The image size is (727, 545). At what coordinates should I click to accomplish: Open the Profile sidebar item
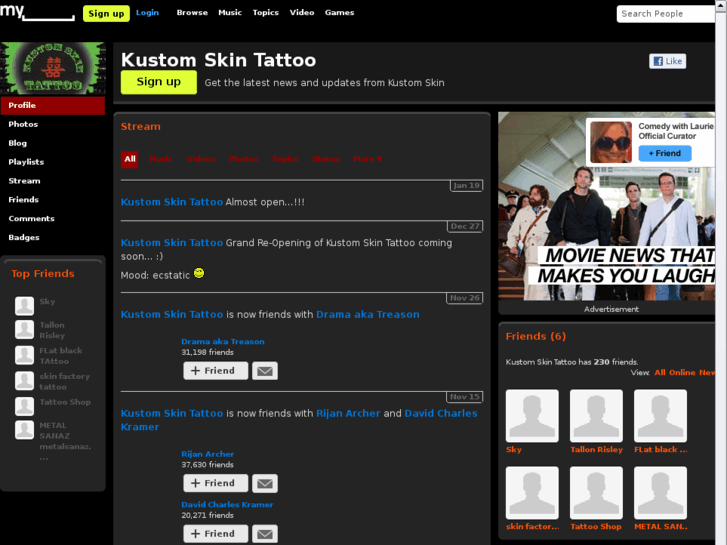[x=53, y=106]
